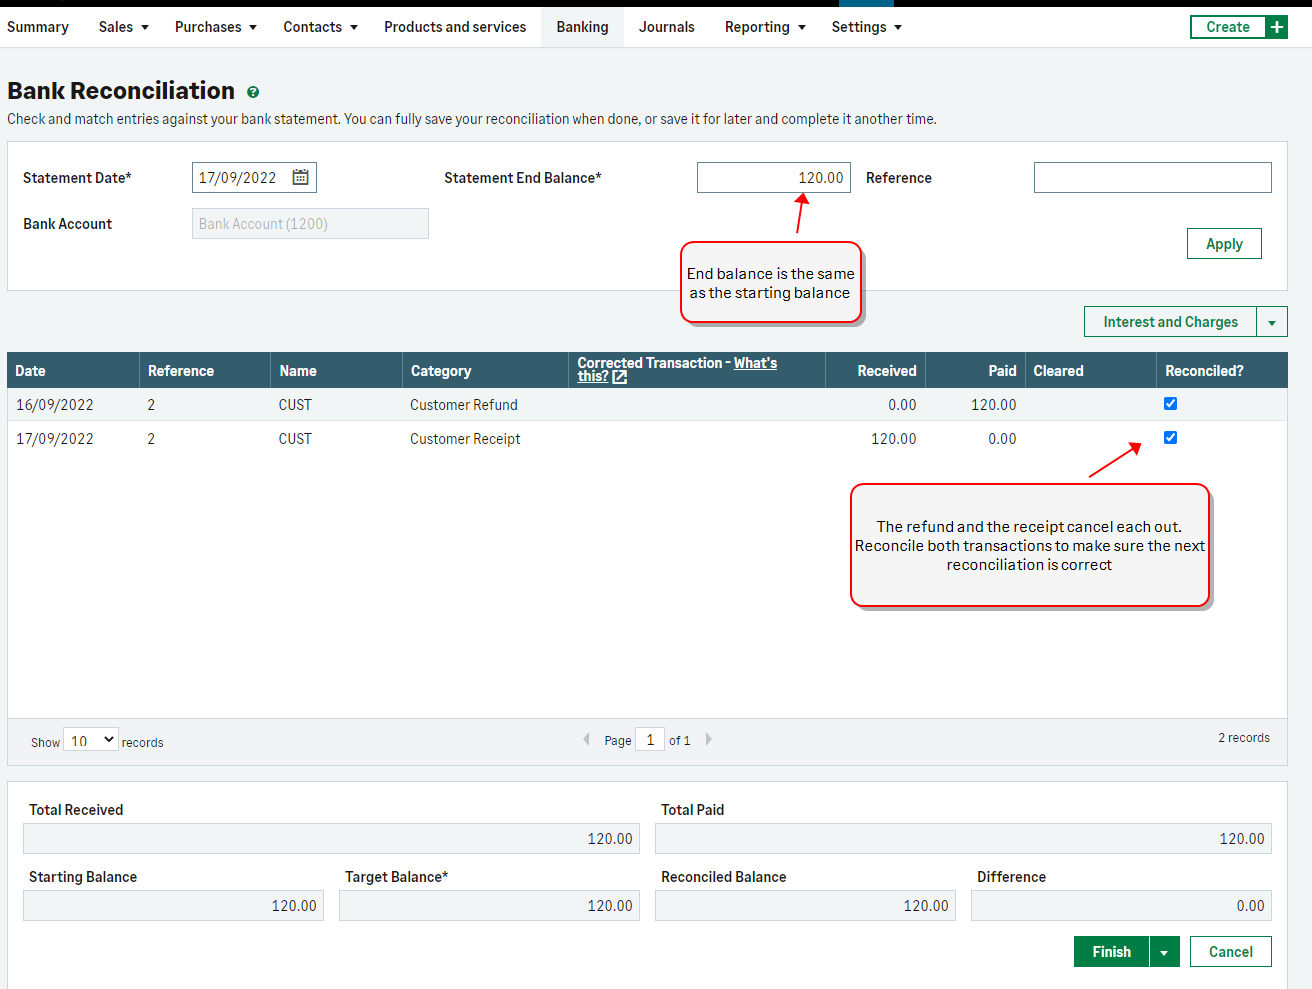The height and width of the screenshot is (989, 1312).
Task: Open the Reporting menu
Action: [765, 27]
